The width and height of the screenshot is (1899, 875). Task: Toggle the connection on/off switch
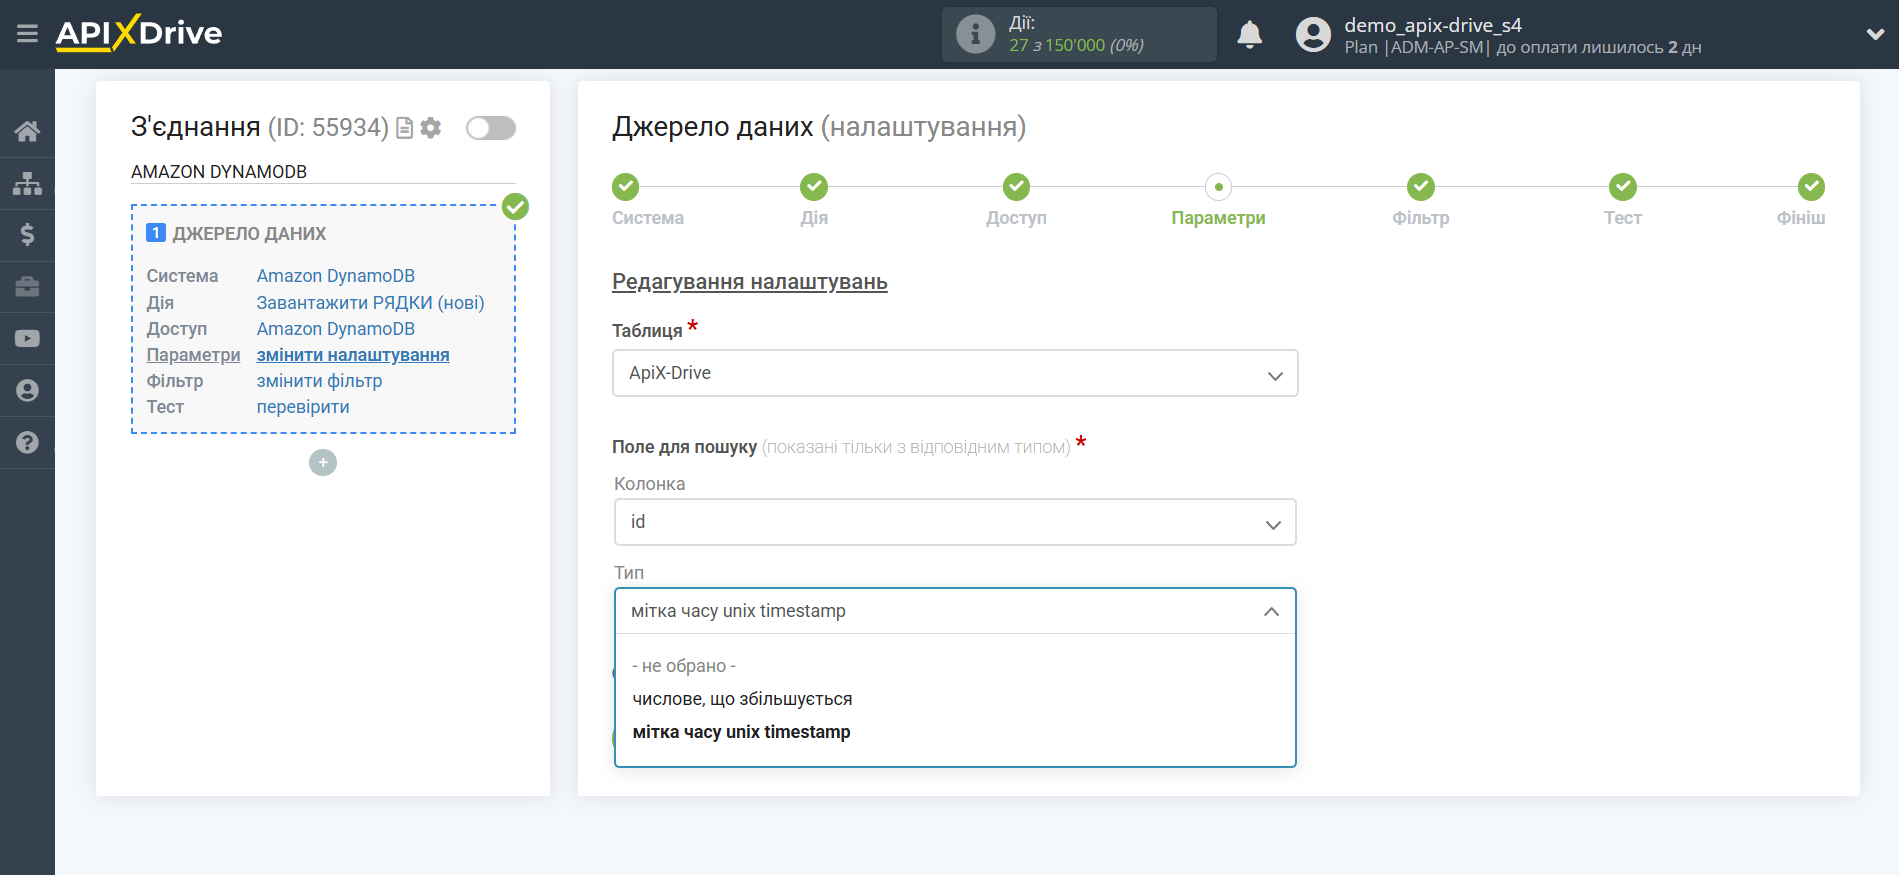coord(490,128)
